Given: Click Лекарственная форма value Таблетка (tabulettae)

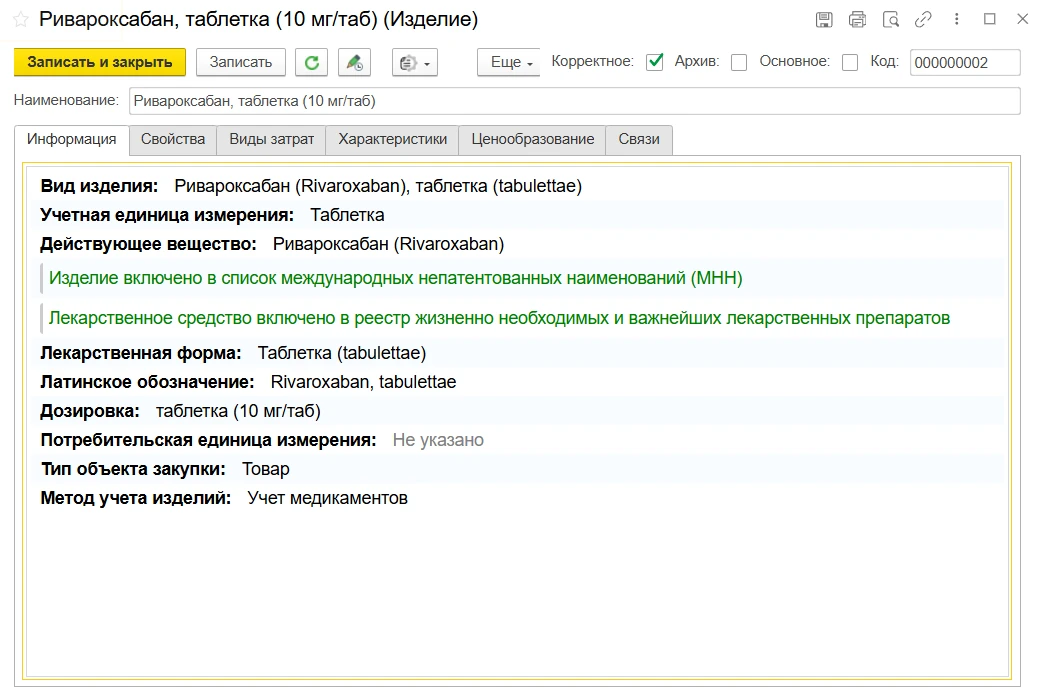Looking at the screenshot, I should (342, 353).
